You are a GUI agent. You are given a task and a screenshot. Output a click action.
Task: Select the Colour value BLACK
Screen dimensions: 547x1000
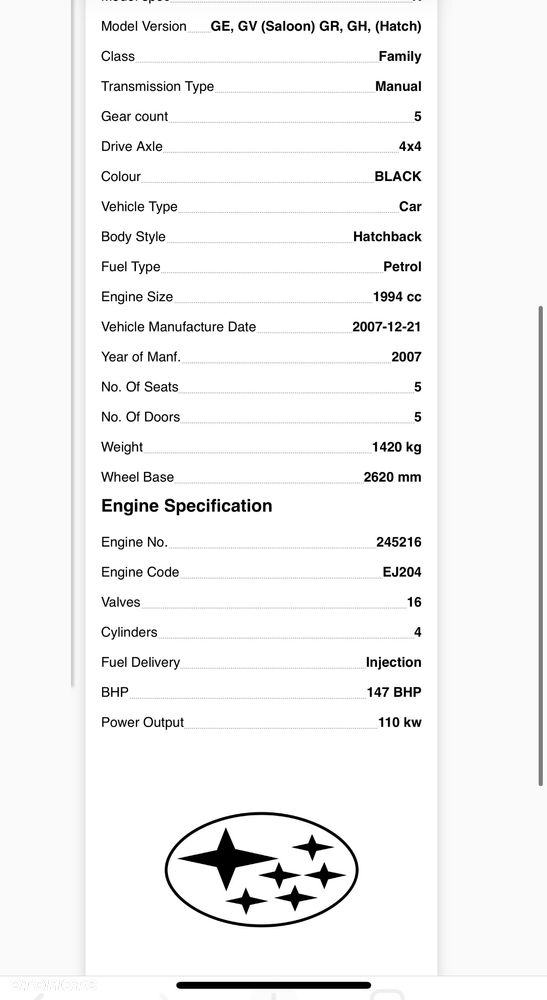(x=398, y=176)
